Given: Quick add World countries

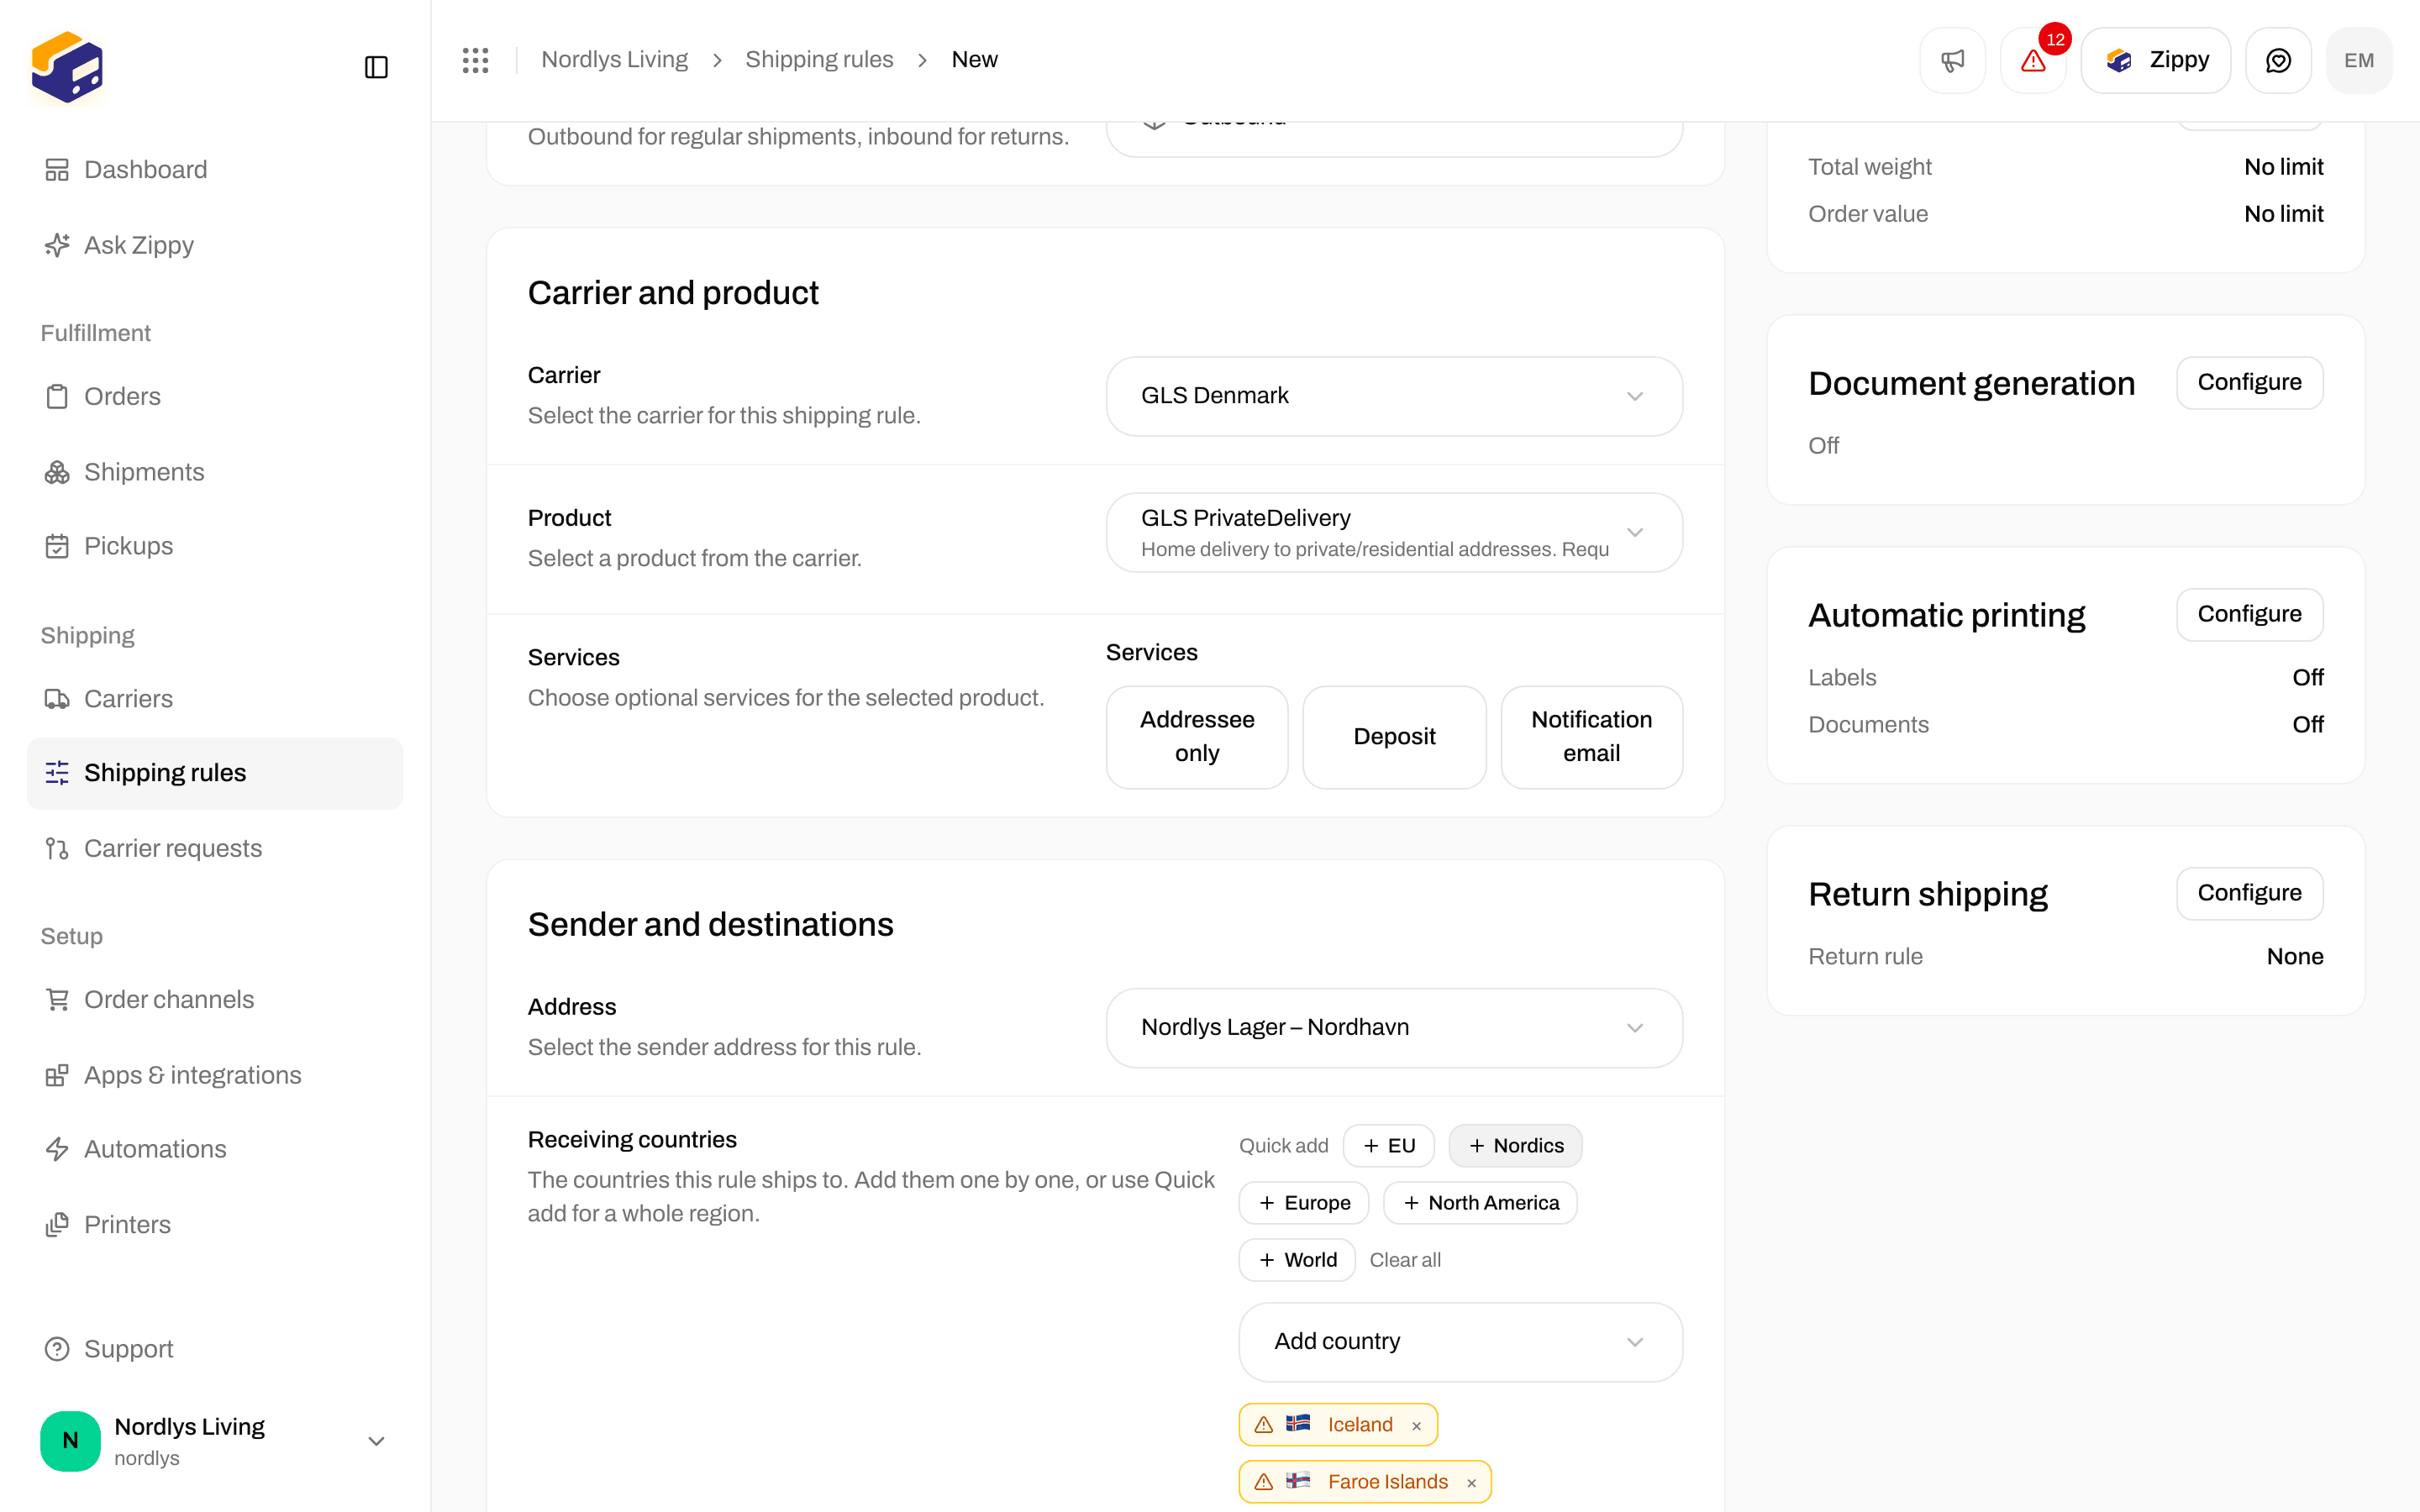Looking at the screenshot, I should tap(1297, 1260).
